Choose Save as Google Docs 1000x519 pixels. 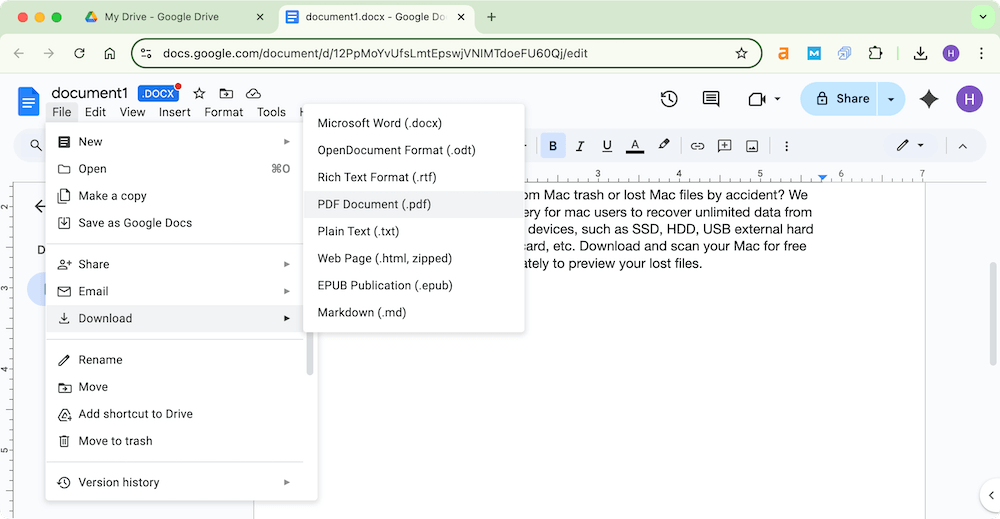point(175,223)
